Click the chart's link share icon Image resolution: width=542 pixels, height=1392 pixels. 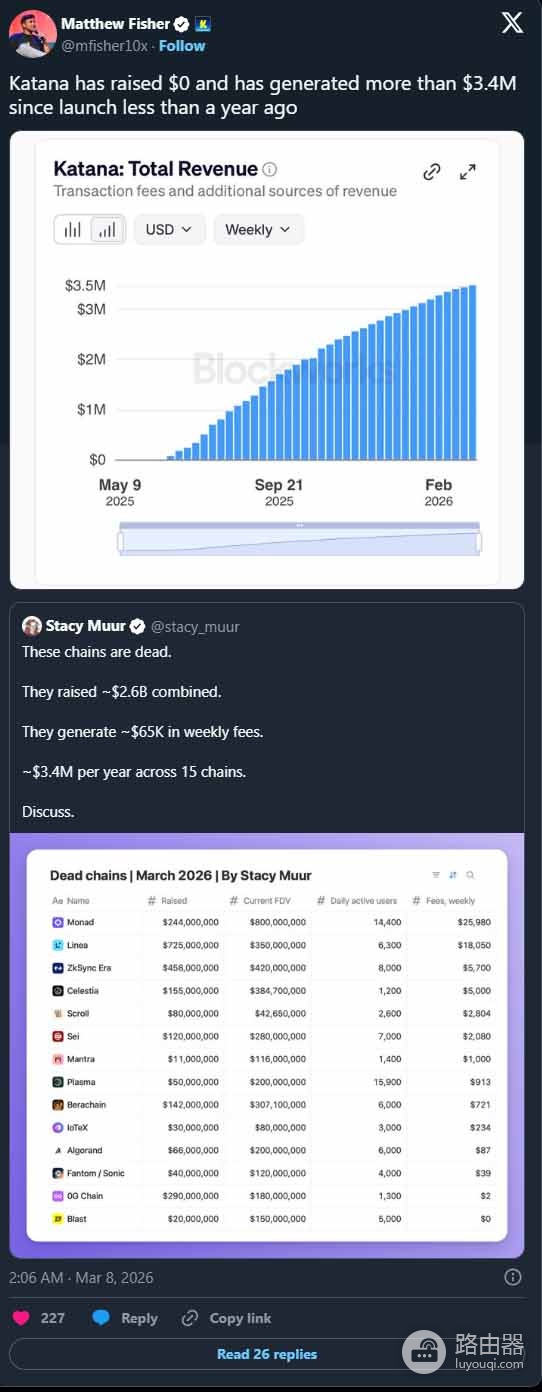pos(432,172)
